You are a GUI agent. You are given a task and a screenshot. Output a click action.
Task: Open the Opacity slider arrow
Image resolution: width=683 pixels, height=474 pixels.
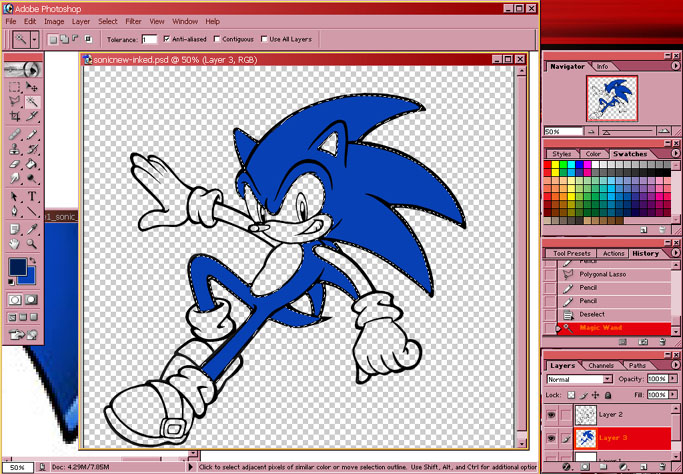pyautogui.click(x=674, y=379)
